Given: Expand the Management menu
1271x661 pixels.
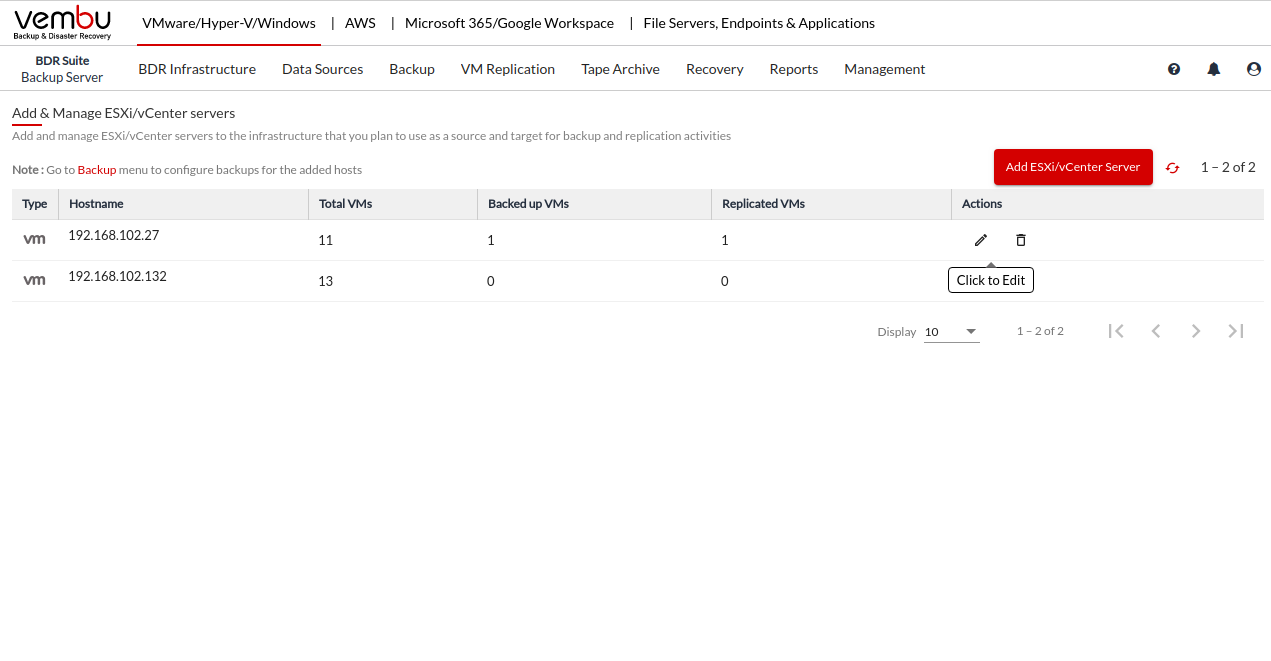Looking at the screenshot, I should click(x=884, y=69).
